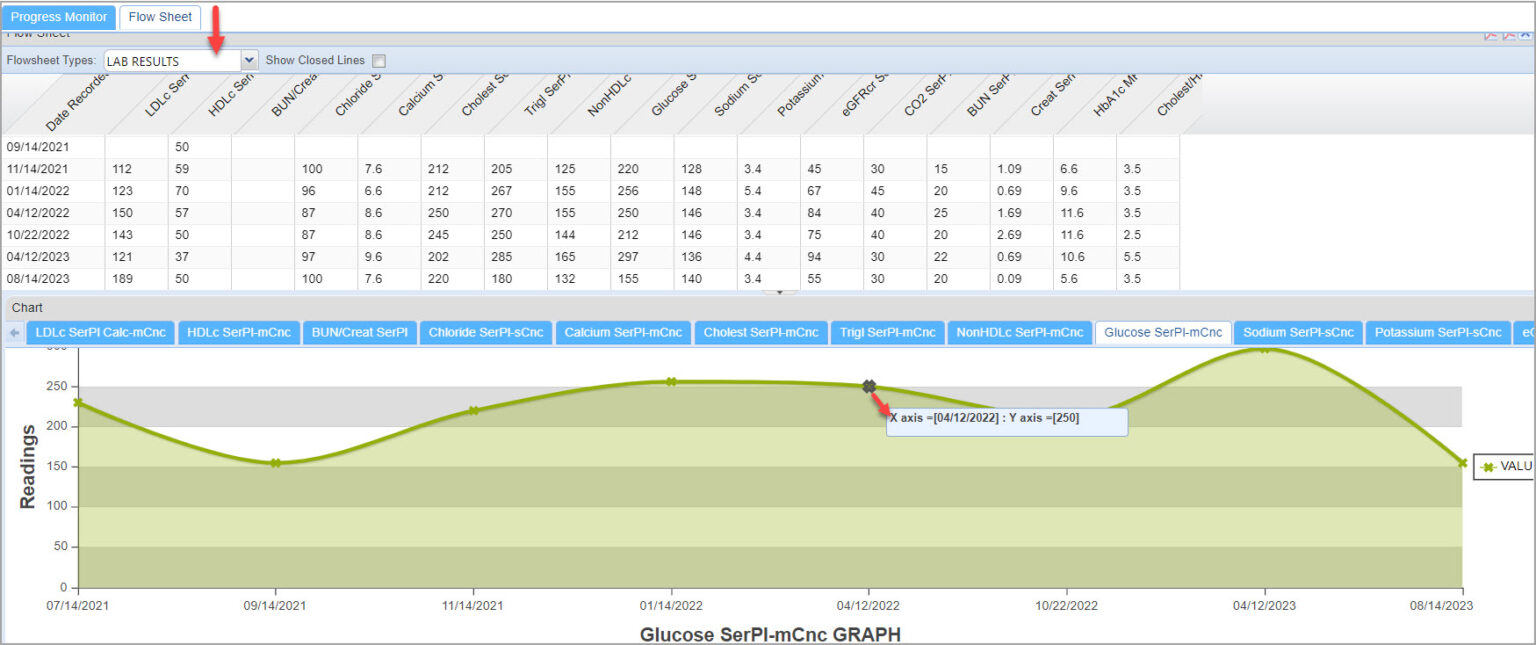This screenshot has width=1536, height=645.
Task: Select the highlighted 04/12/2022 data point marker
Action: [868, 386]
